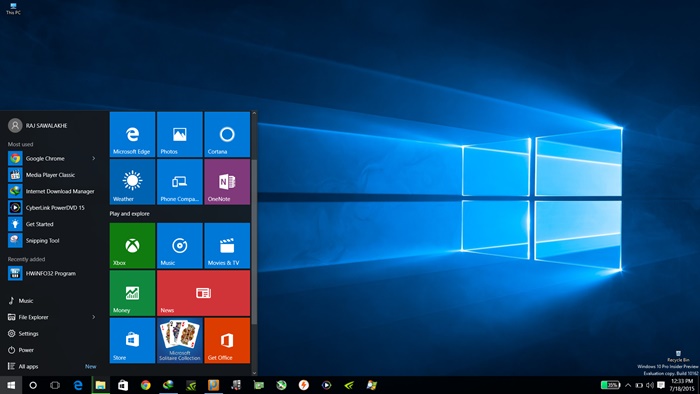This screenshot has width=700, height=394.
Task: Open HWiNFO32 Program under Recently added
Action: (x=52, y=273)
